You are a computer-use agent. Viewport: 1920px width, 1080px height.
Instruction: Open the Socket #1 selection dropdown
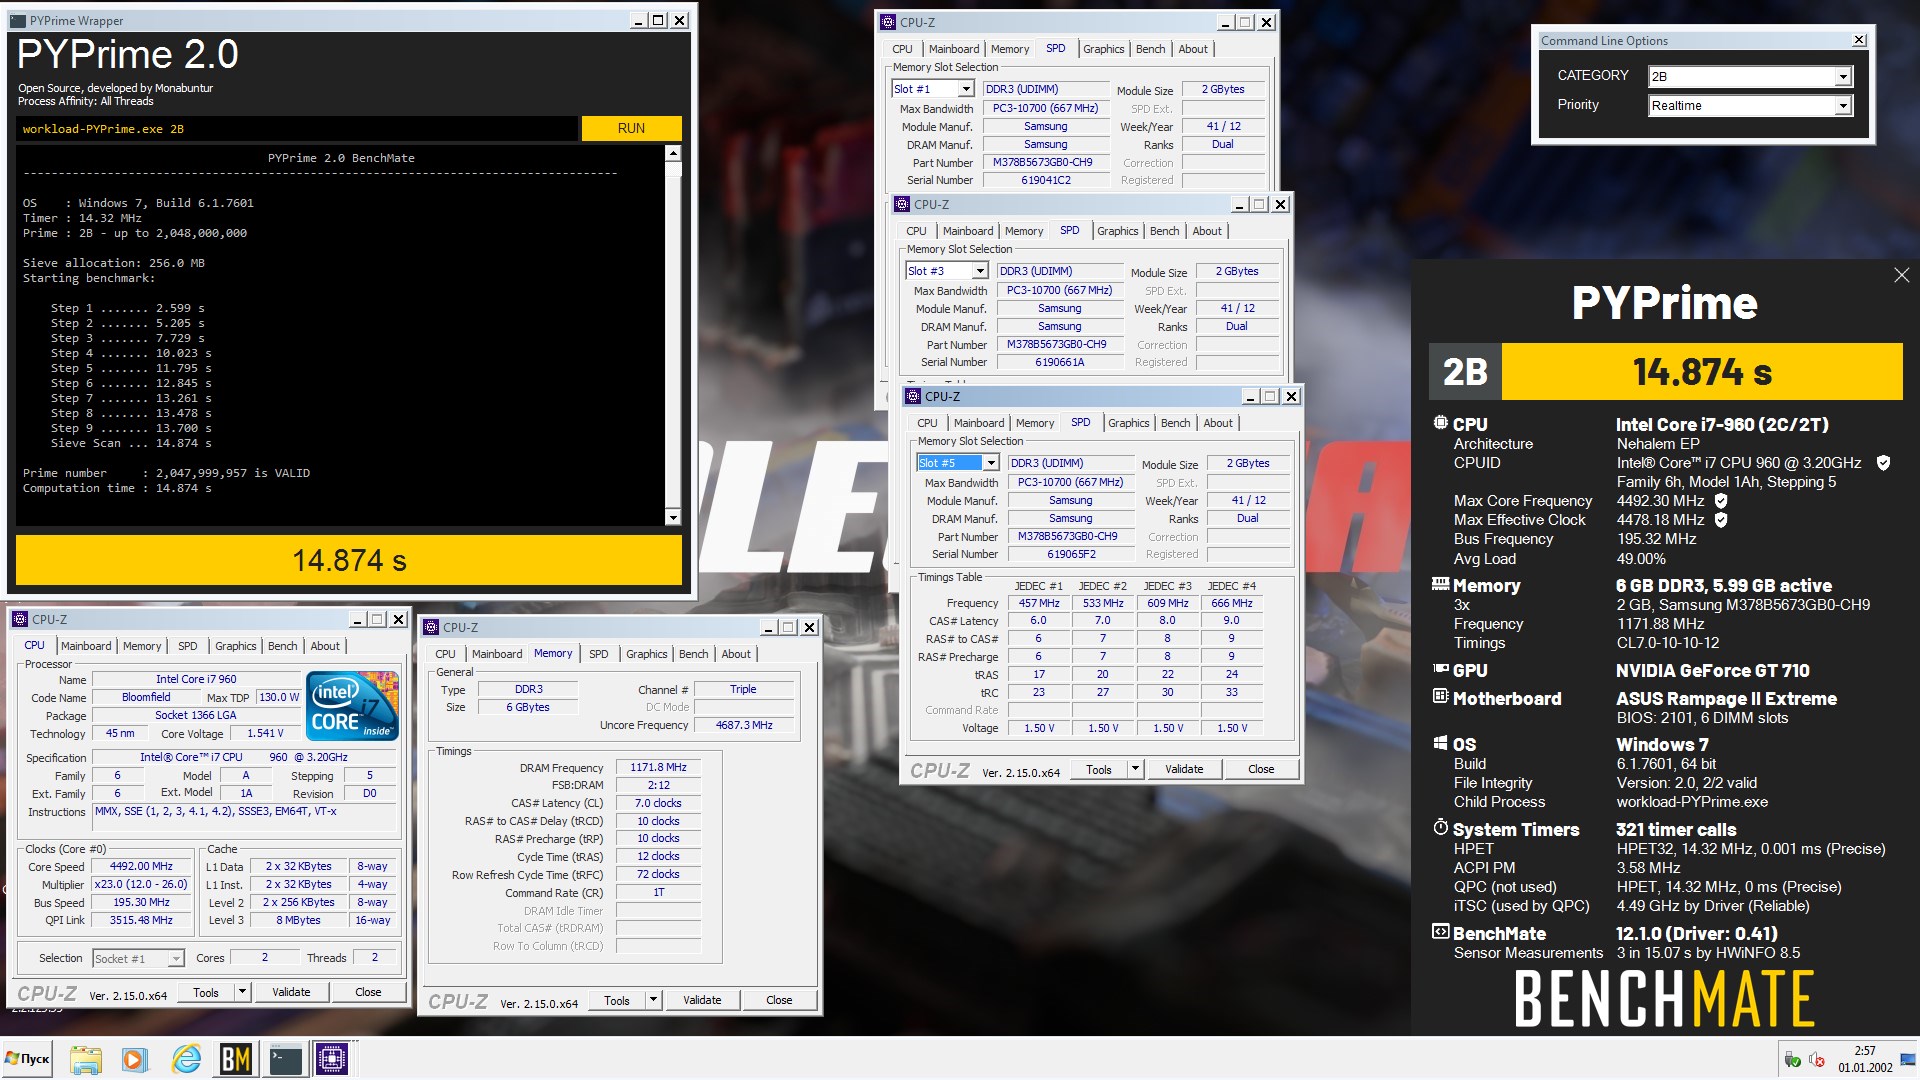(176, 958)
